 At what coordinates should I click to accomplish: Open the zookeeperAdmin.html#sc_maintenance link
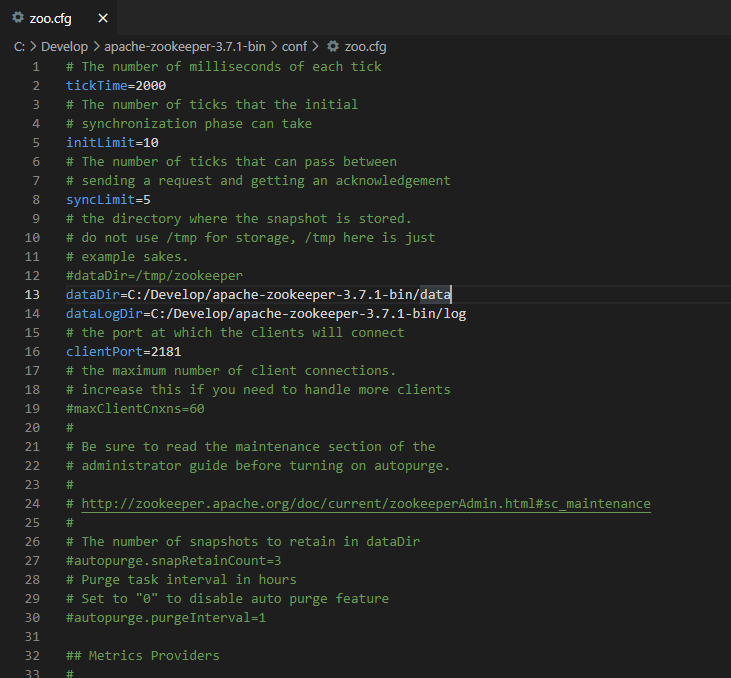[x=366, y=504]
